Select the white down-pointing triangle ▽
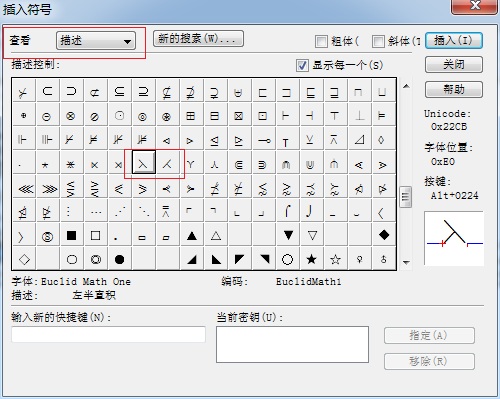Screen dimensions: 500x399 (312, 236)
